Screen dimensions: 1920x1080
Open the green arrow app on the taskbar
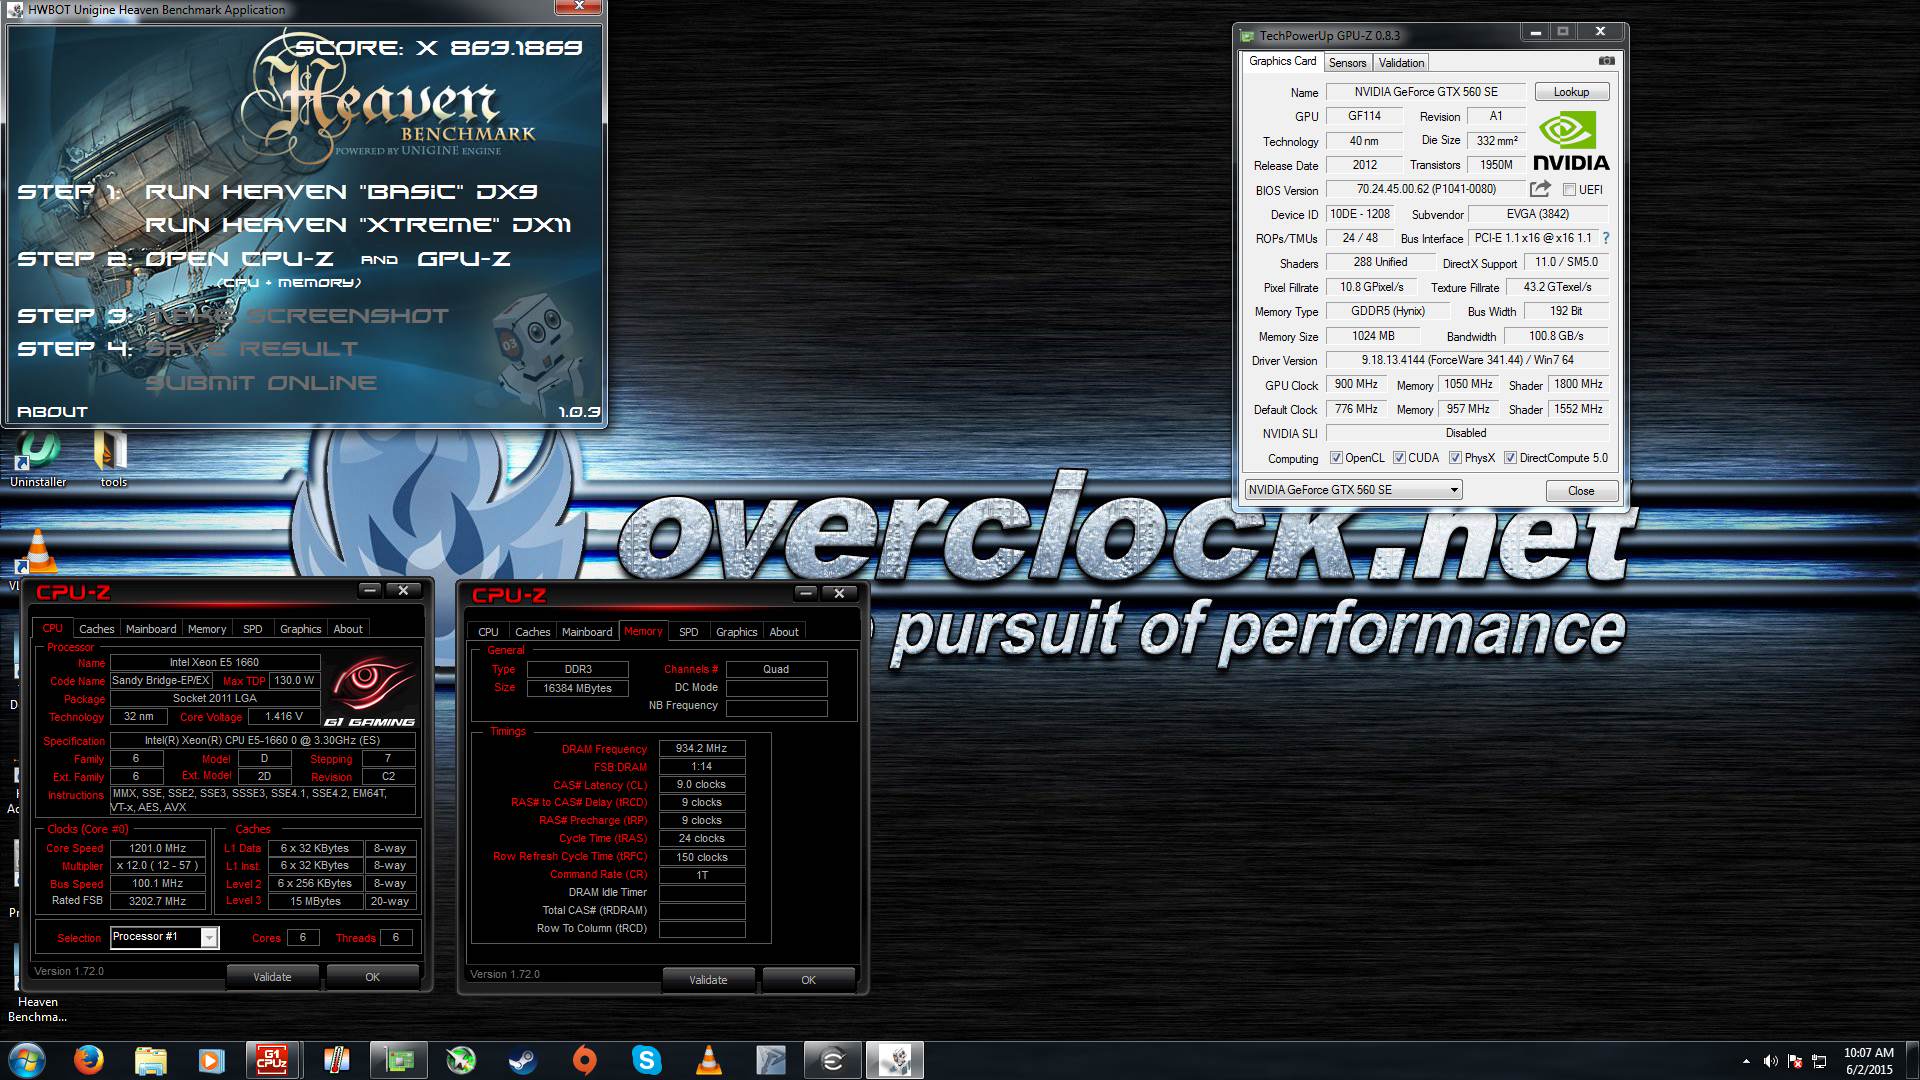point(460,1060)
